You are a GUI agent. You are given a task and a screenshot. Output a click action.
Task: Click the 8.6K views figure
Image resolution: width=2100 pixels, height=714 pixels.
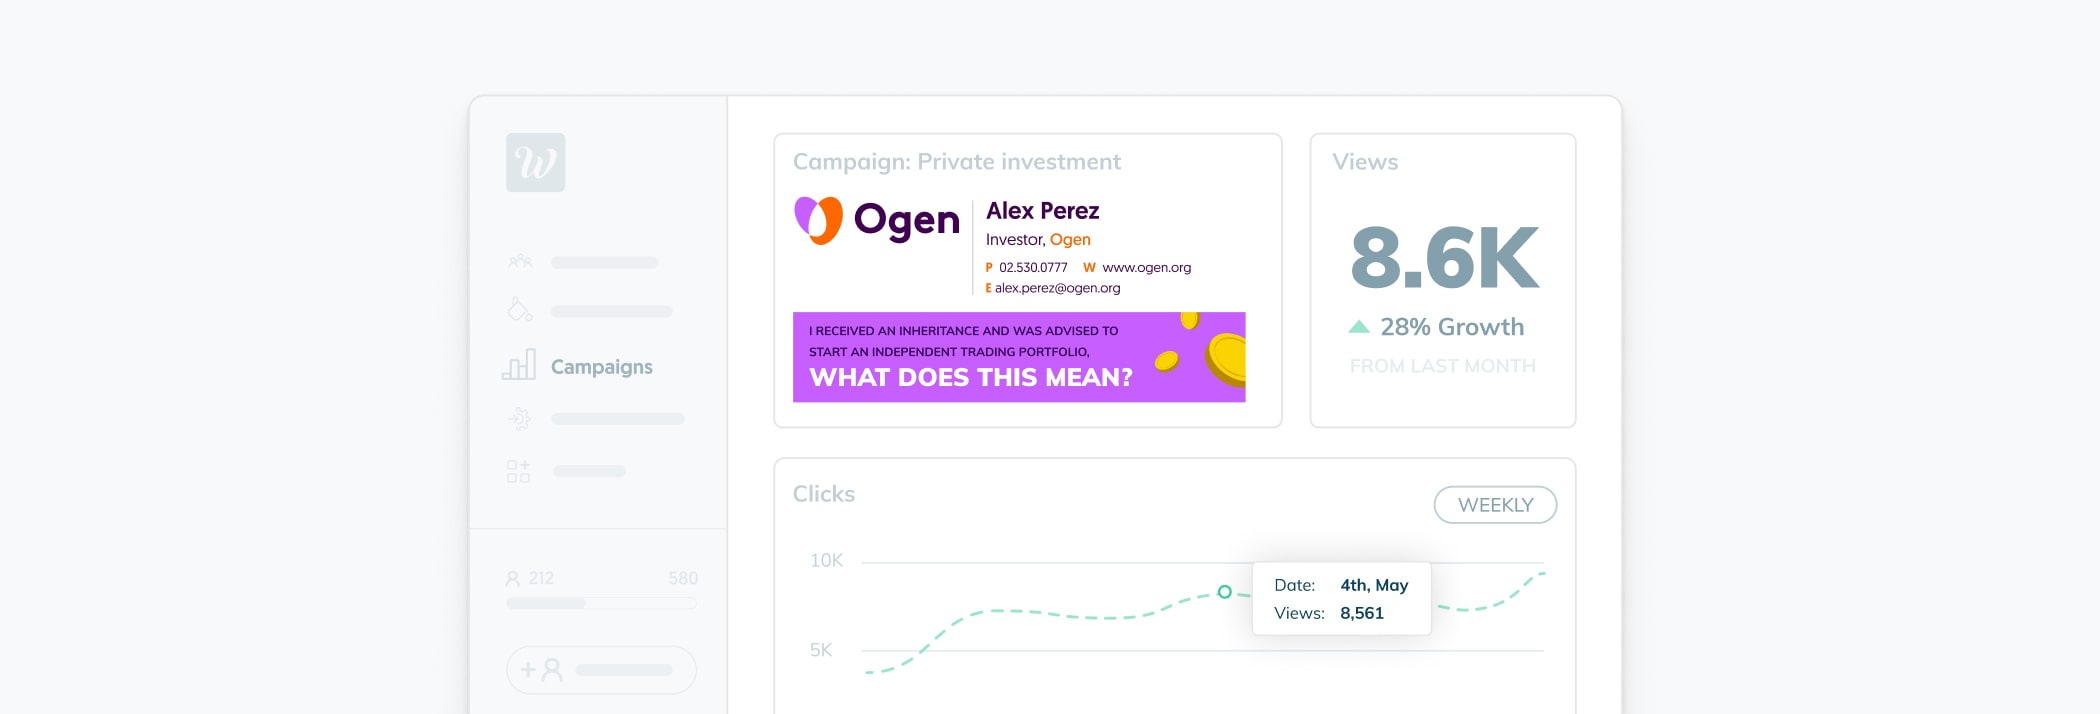tap(1444, 258)
